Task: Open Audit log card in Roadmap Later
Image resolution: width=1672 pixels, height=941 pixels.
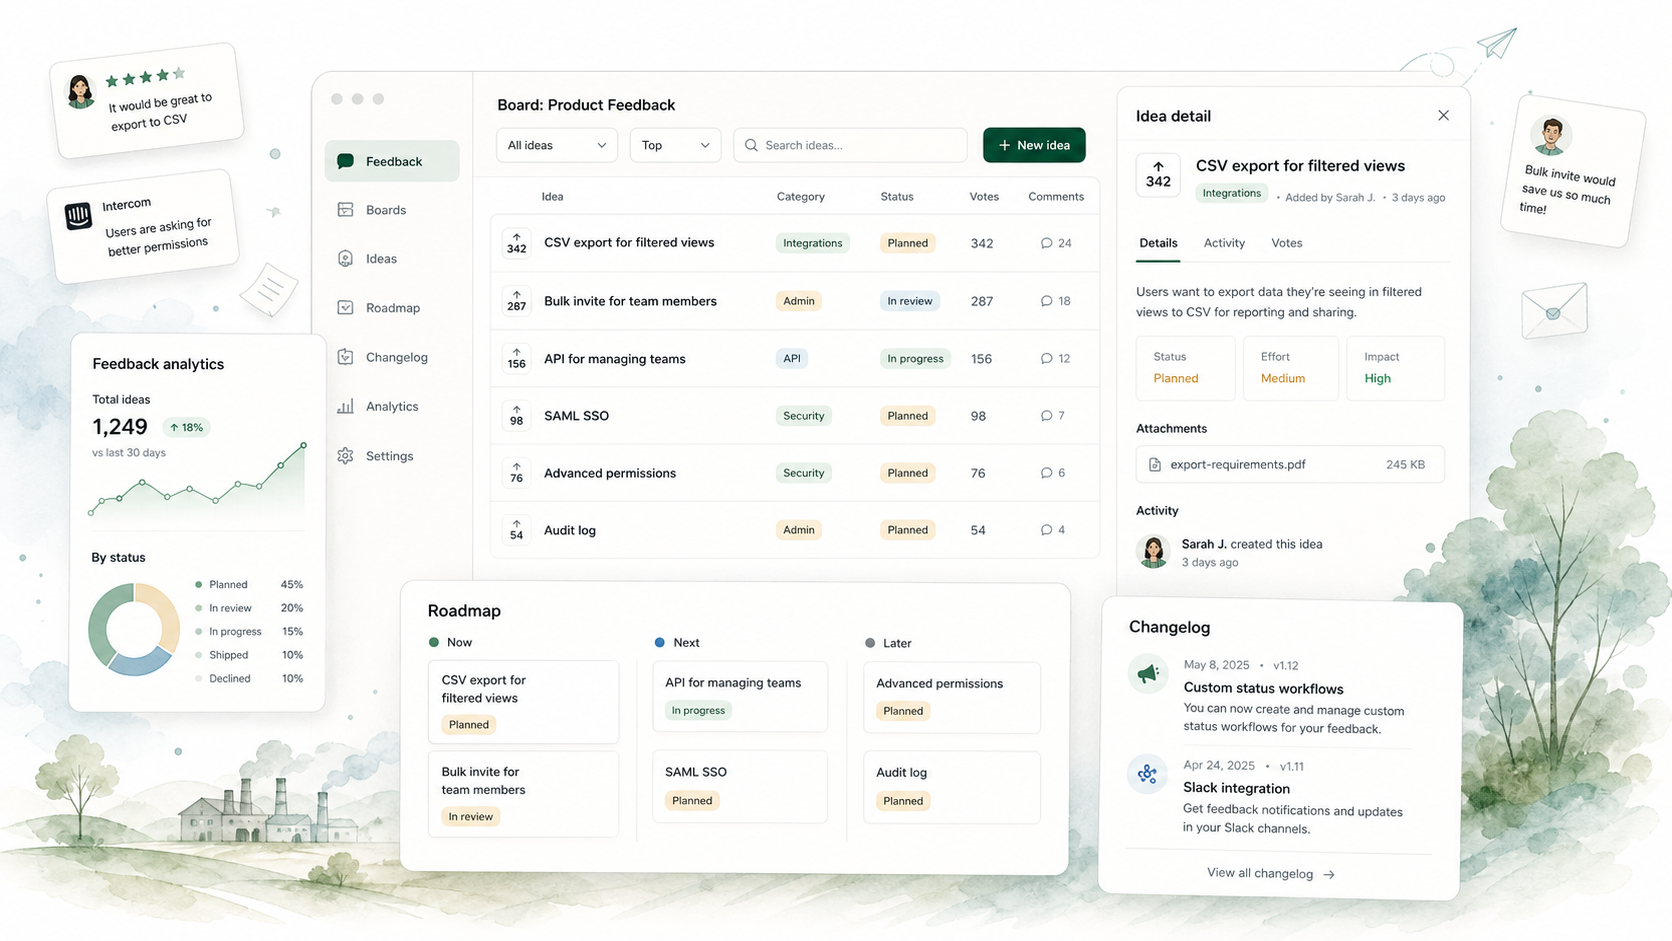Action: tap(951, 787)
